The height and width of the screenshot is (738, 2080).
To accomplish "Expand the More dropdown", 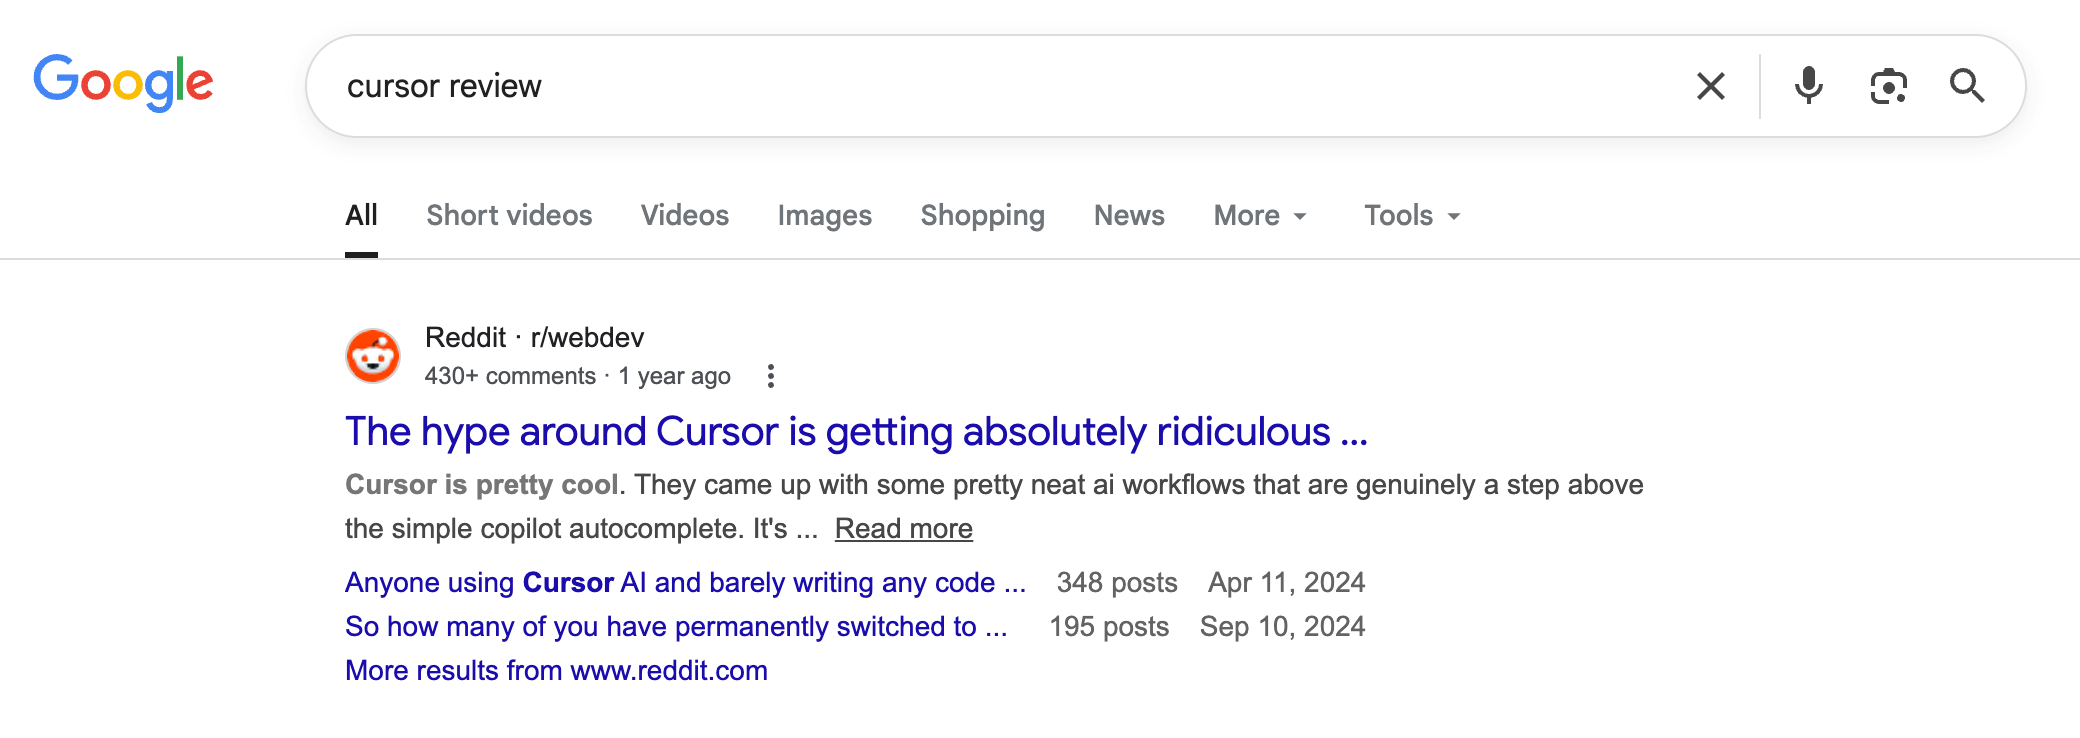I will coord(1260,215).
